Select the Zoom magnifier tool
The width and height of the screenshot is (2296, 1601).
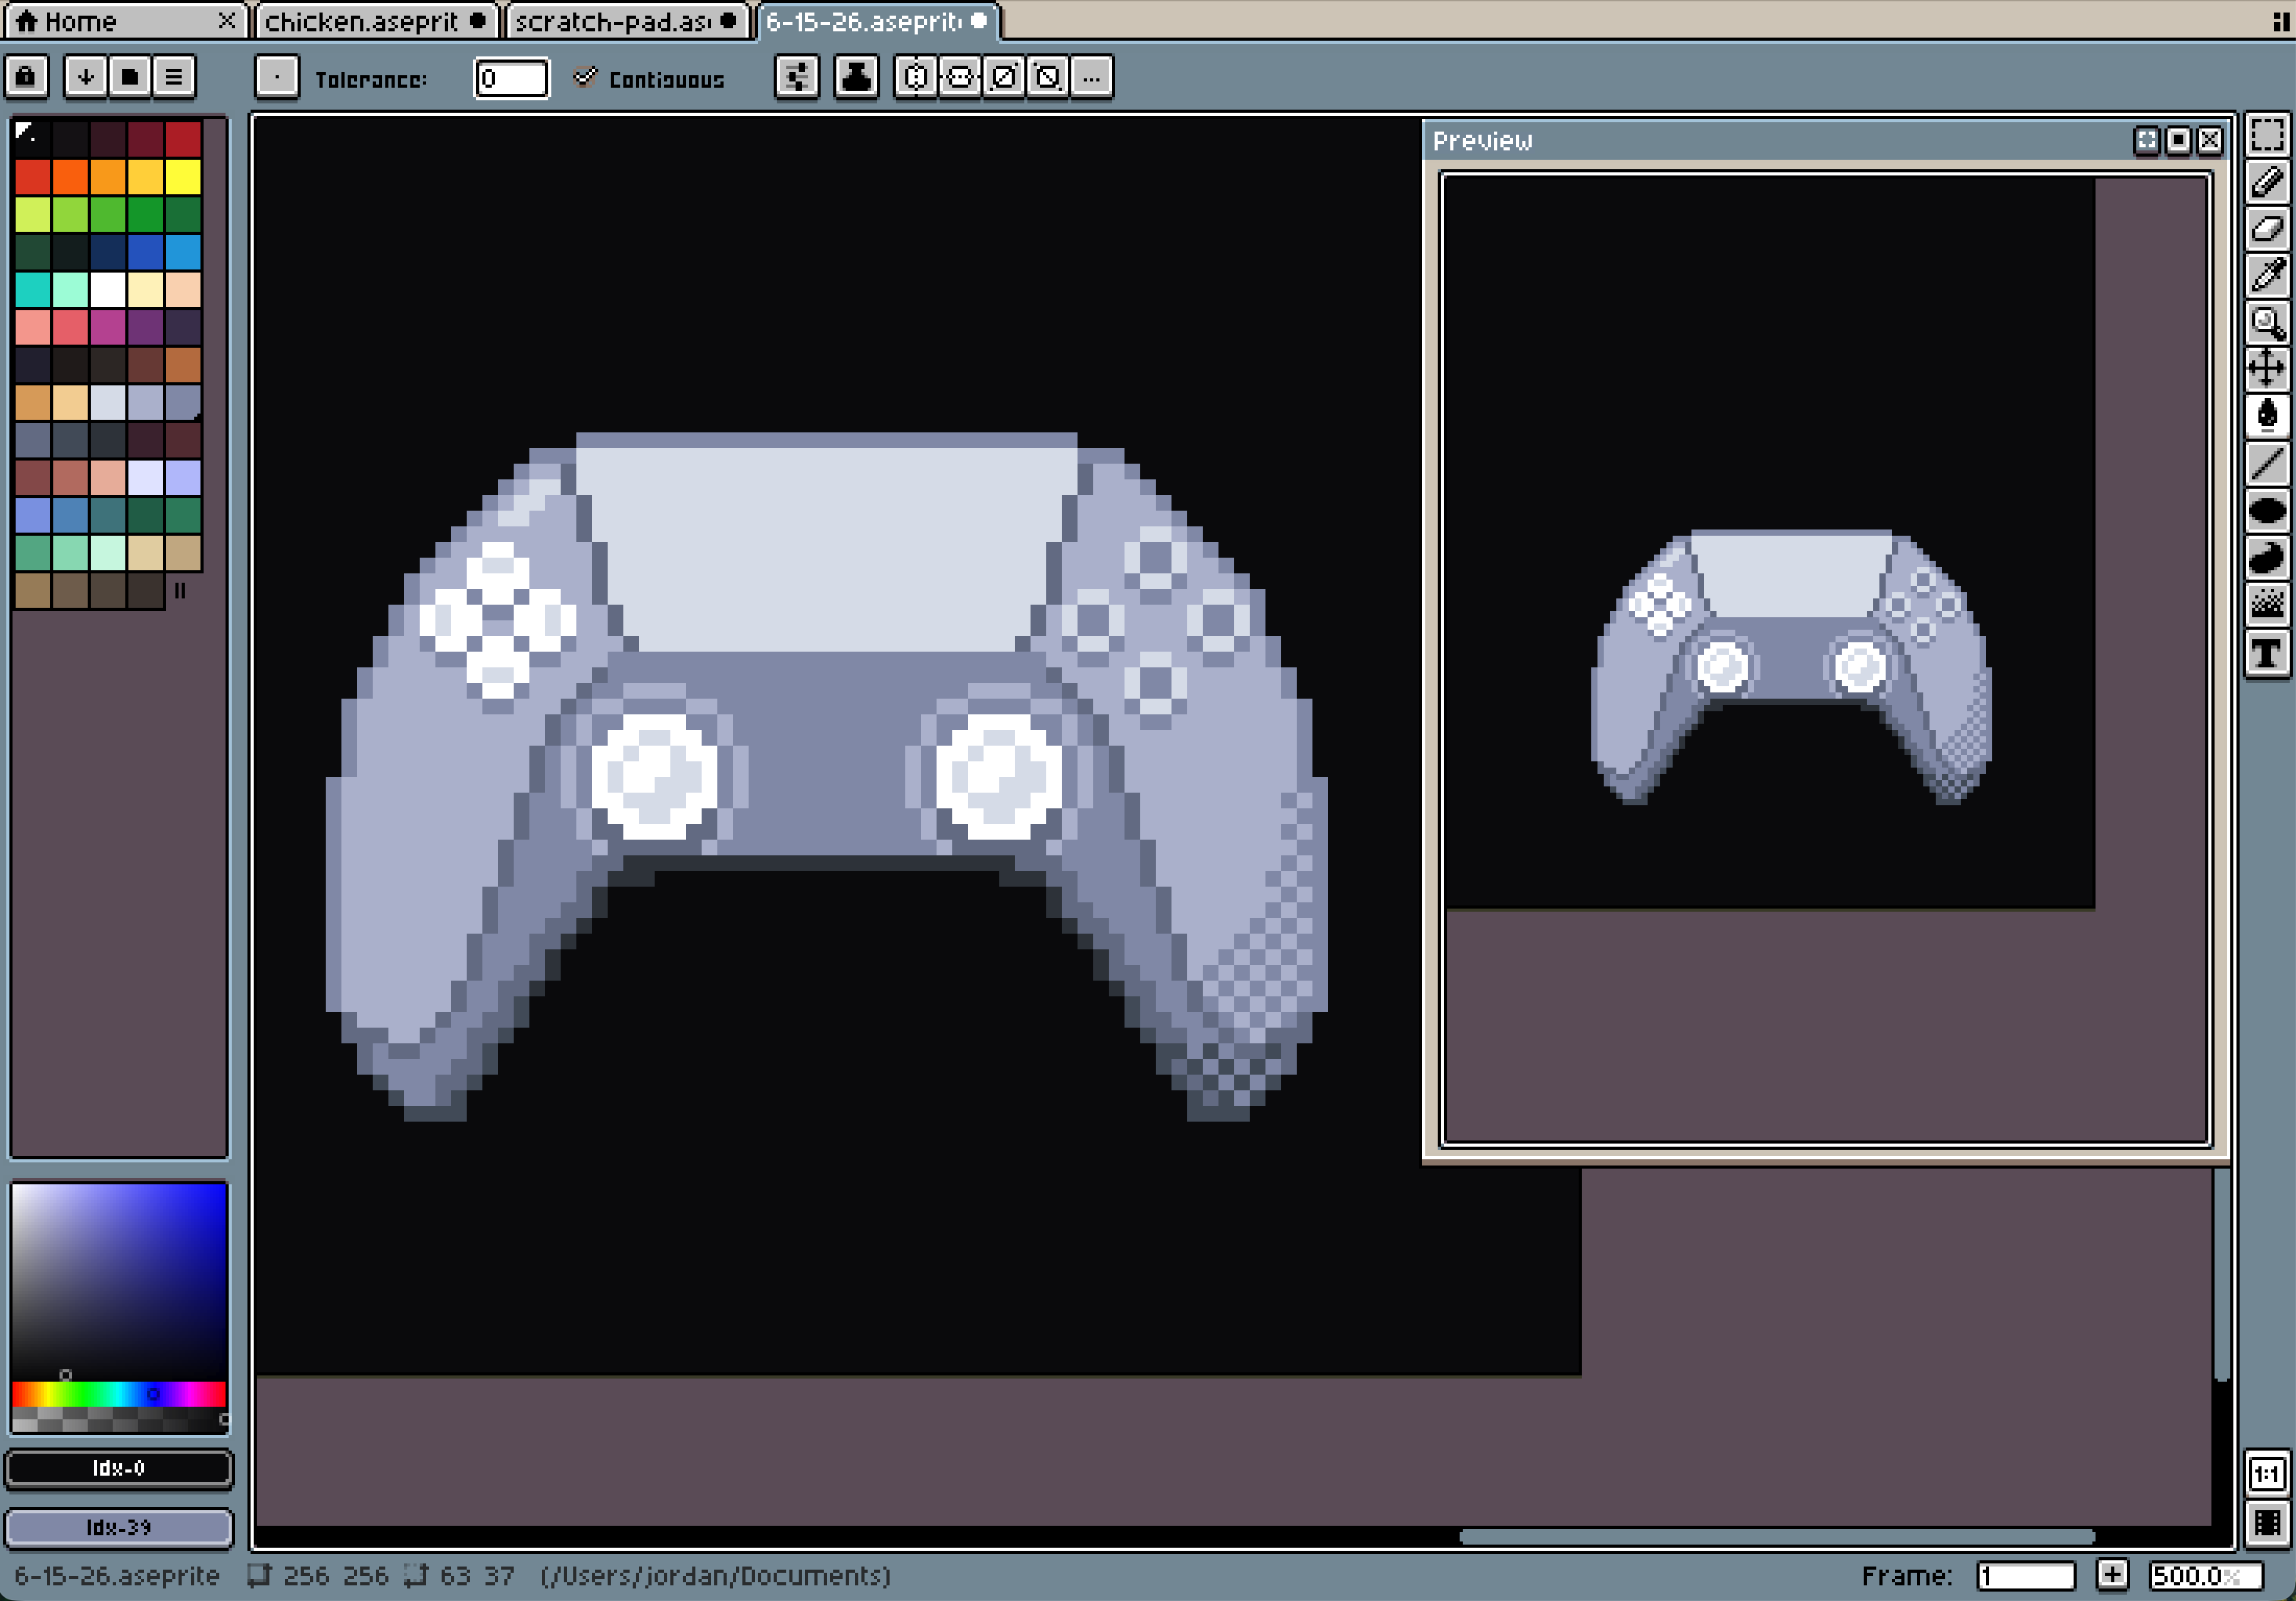tap(2266, 322)
